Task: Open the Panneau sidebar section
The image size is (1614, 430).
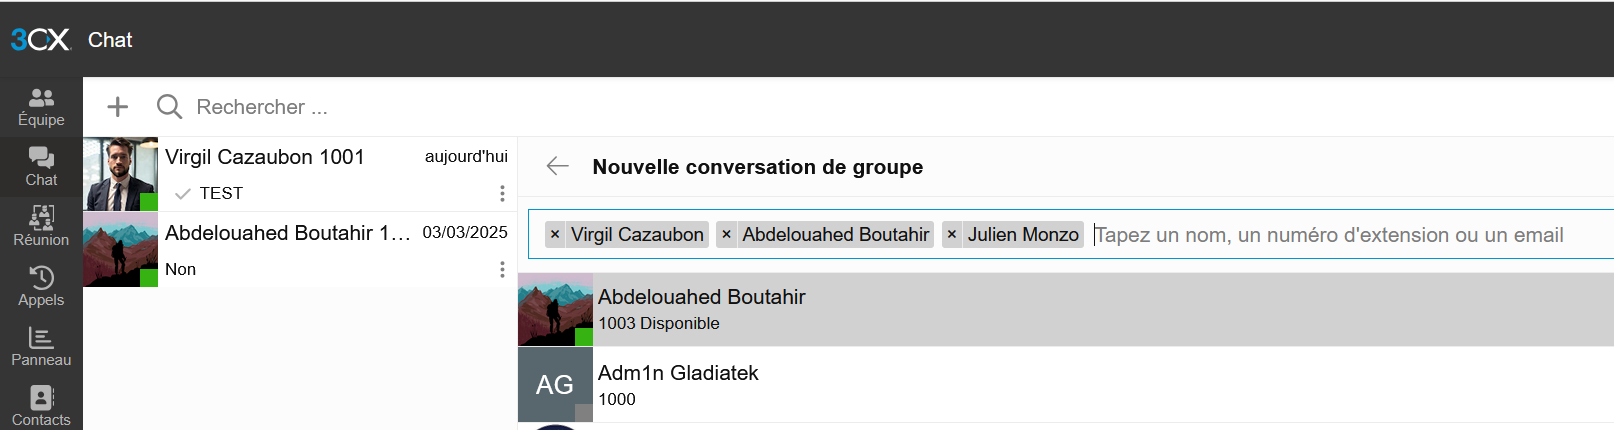Action: coord(41,347)
